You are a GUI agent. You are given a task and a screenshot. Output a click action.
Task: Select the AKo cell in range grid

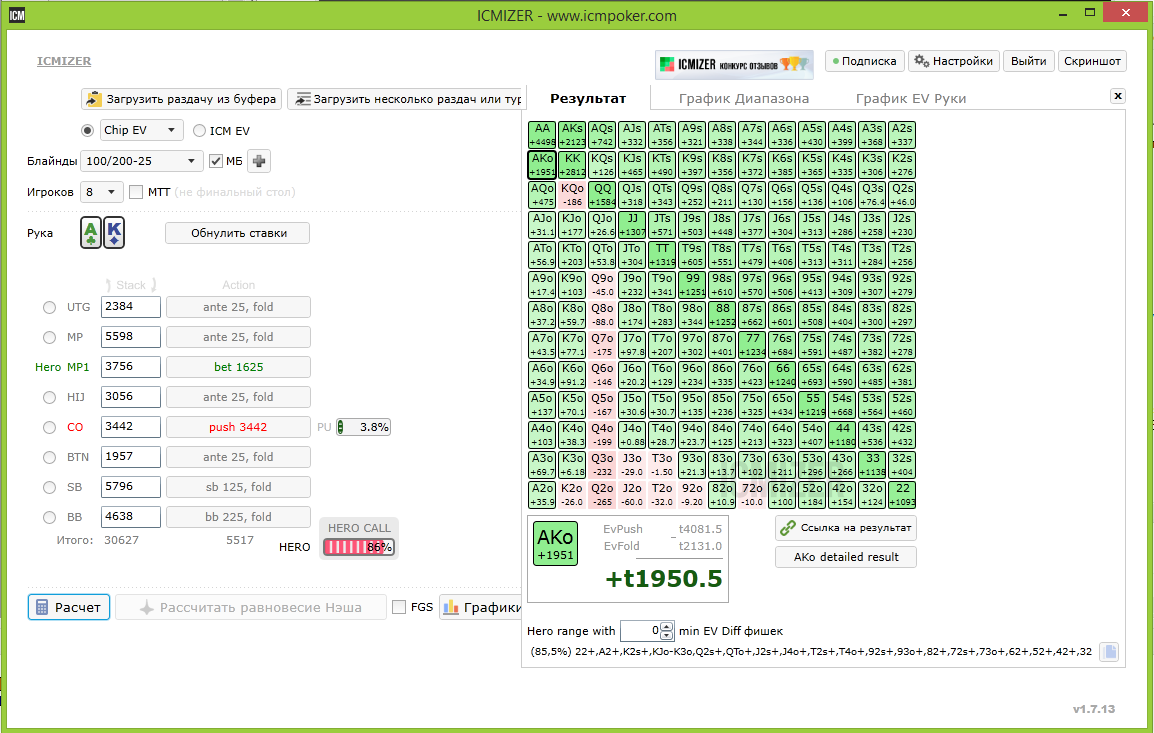542,166
